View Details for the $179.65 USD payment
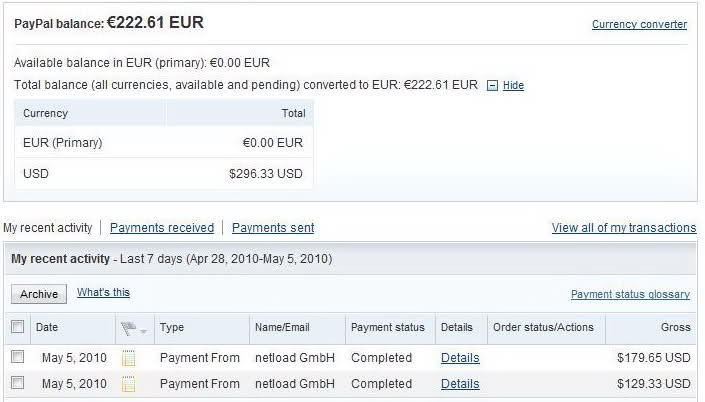Screen dimensions: 705x402 click(460, 358)
